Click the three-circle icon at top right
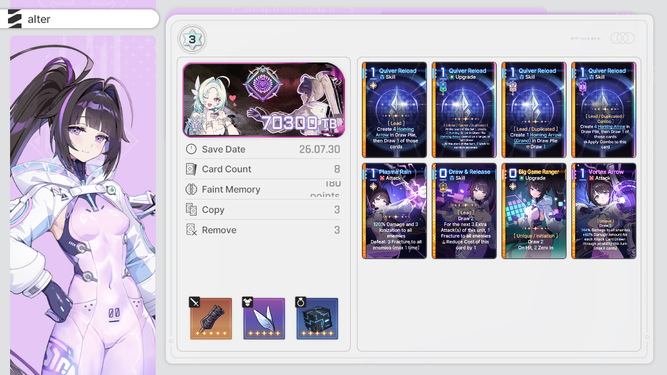The image size is (667, 375). (622, 38)
